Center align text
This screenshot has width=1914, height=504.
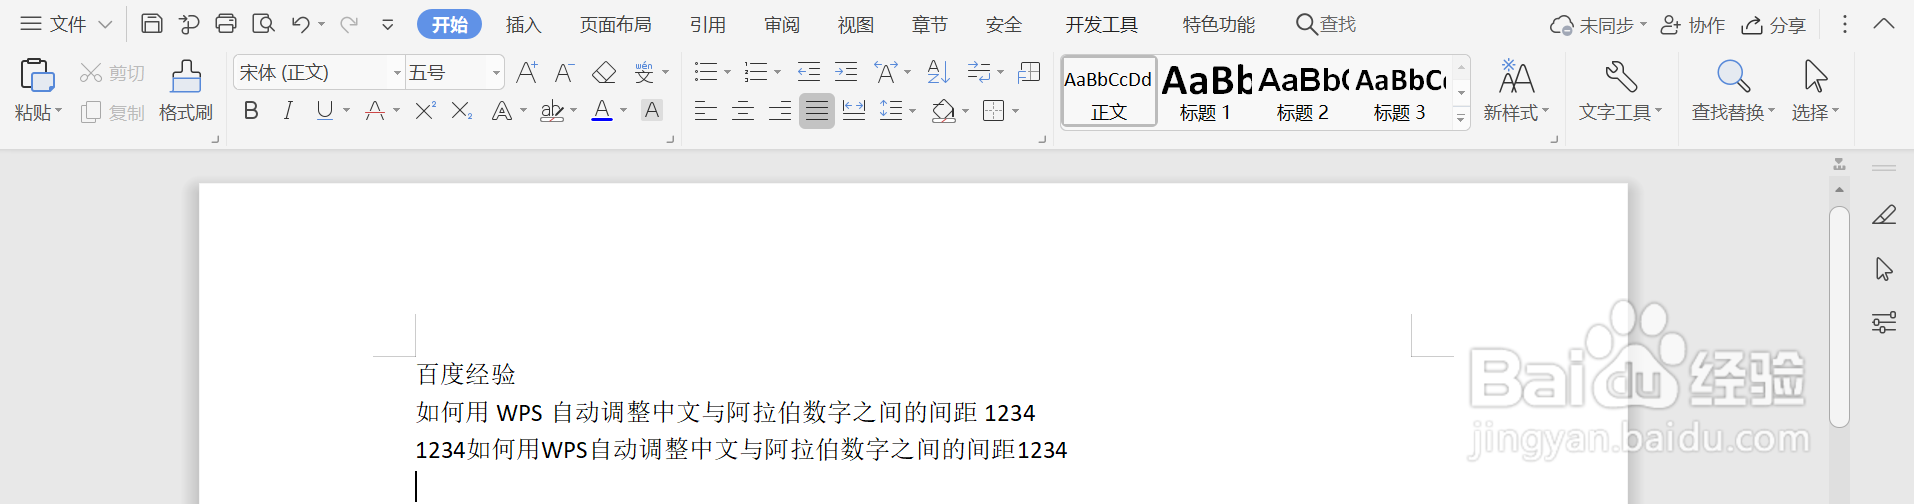[743, 111]
